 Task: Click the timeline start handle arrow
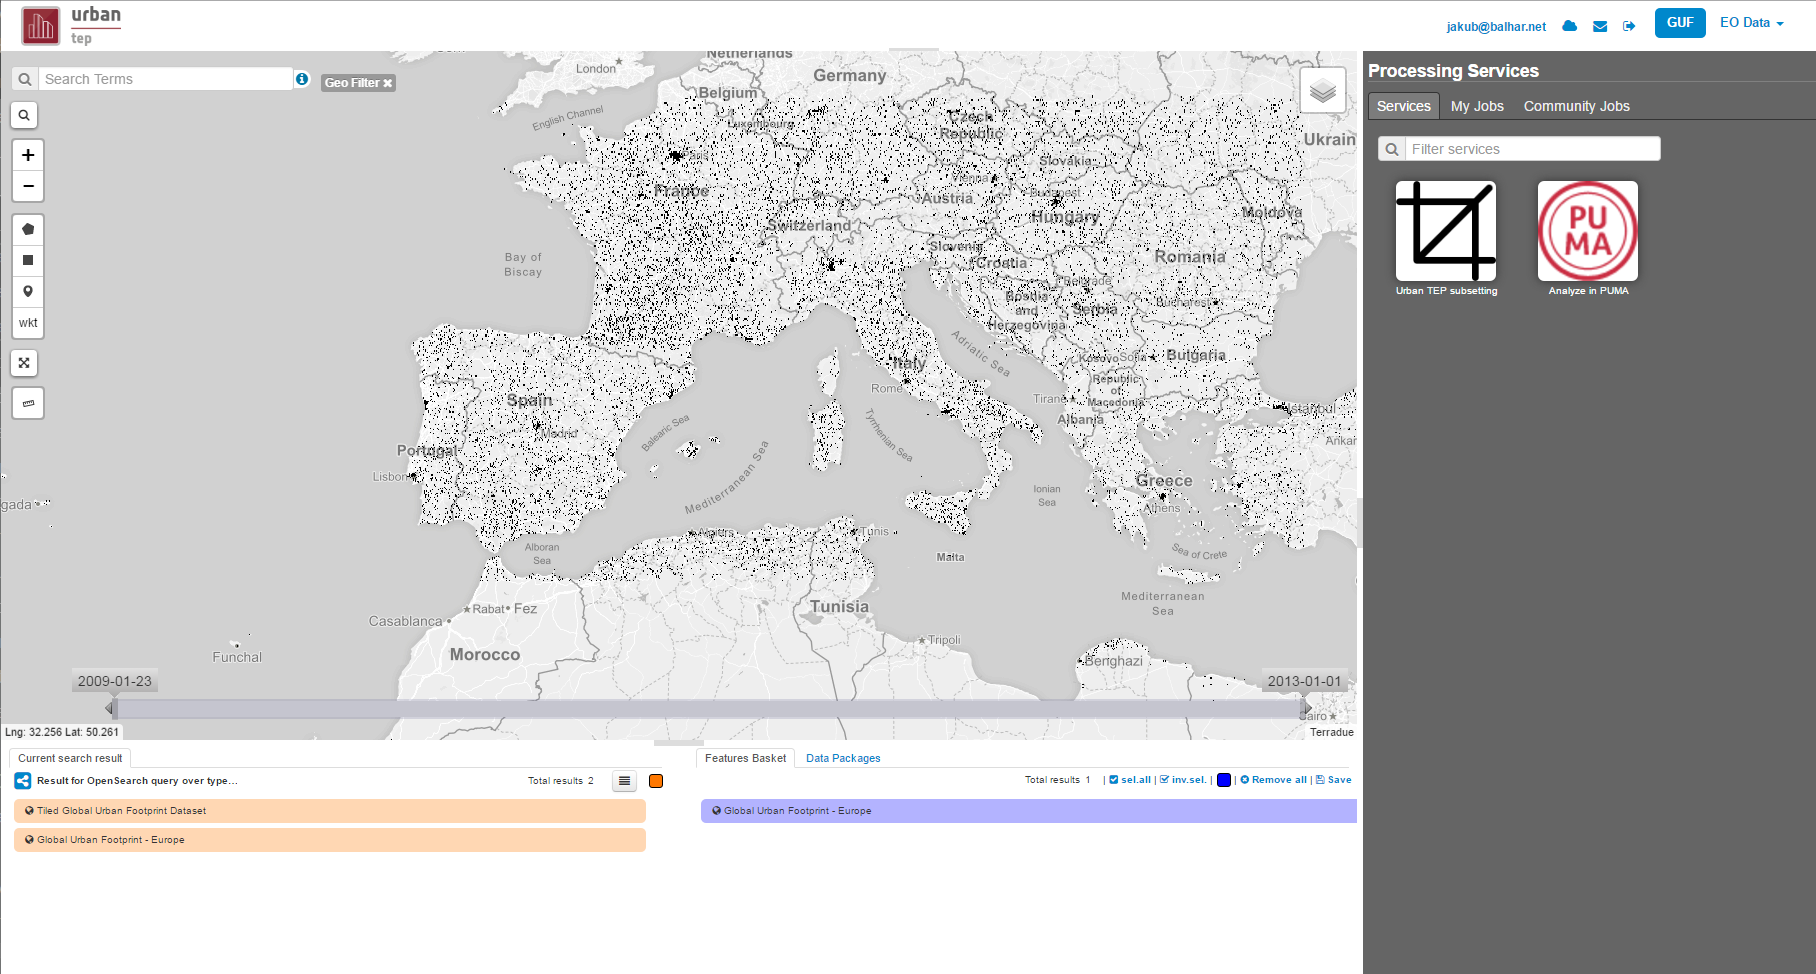110,708
